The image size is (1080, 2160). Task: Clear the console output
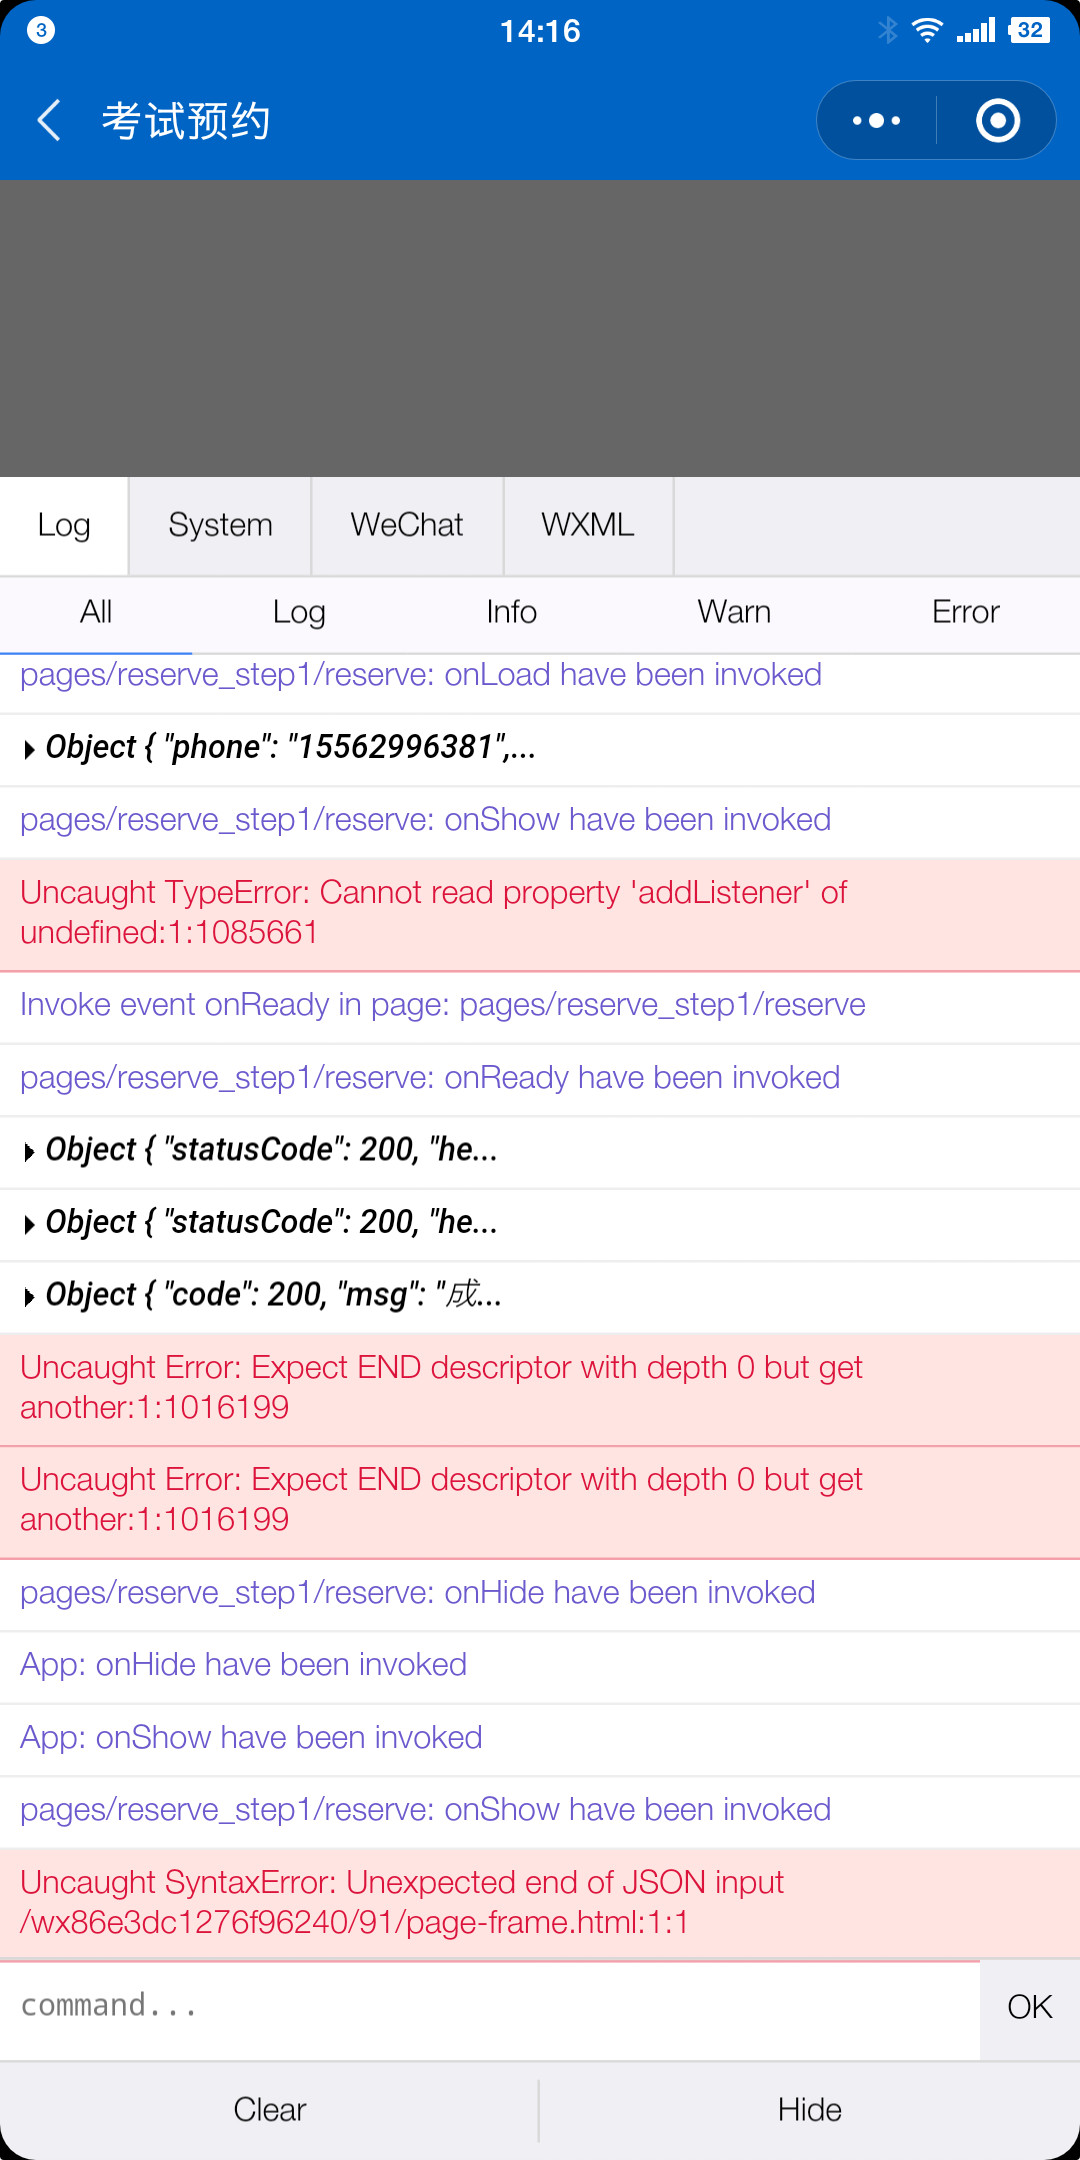point(269,2109)
